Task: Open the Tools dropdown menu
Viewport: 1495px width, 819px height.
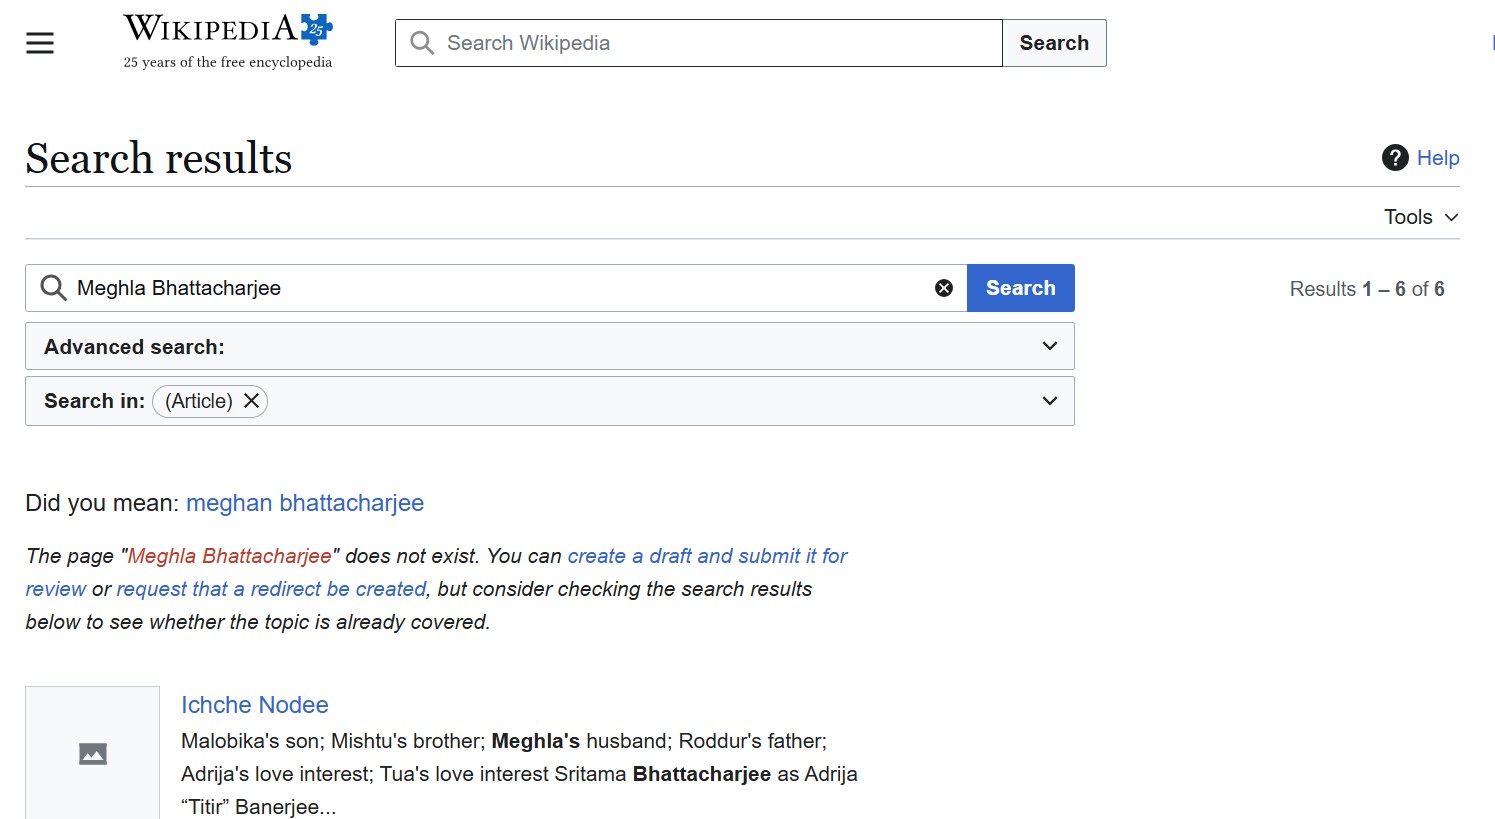Action: point(1421,217)
